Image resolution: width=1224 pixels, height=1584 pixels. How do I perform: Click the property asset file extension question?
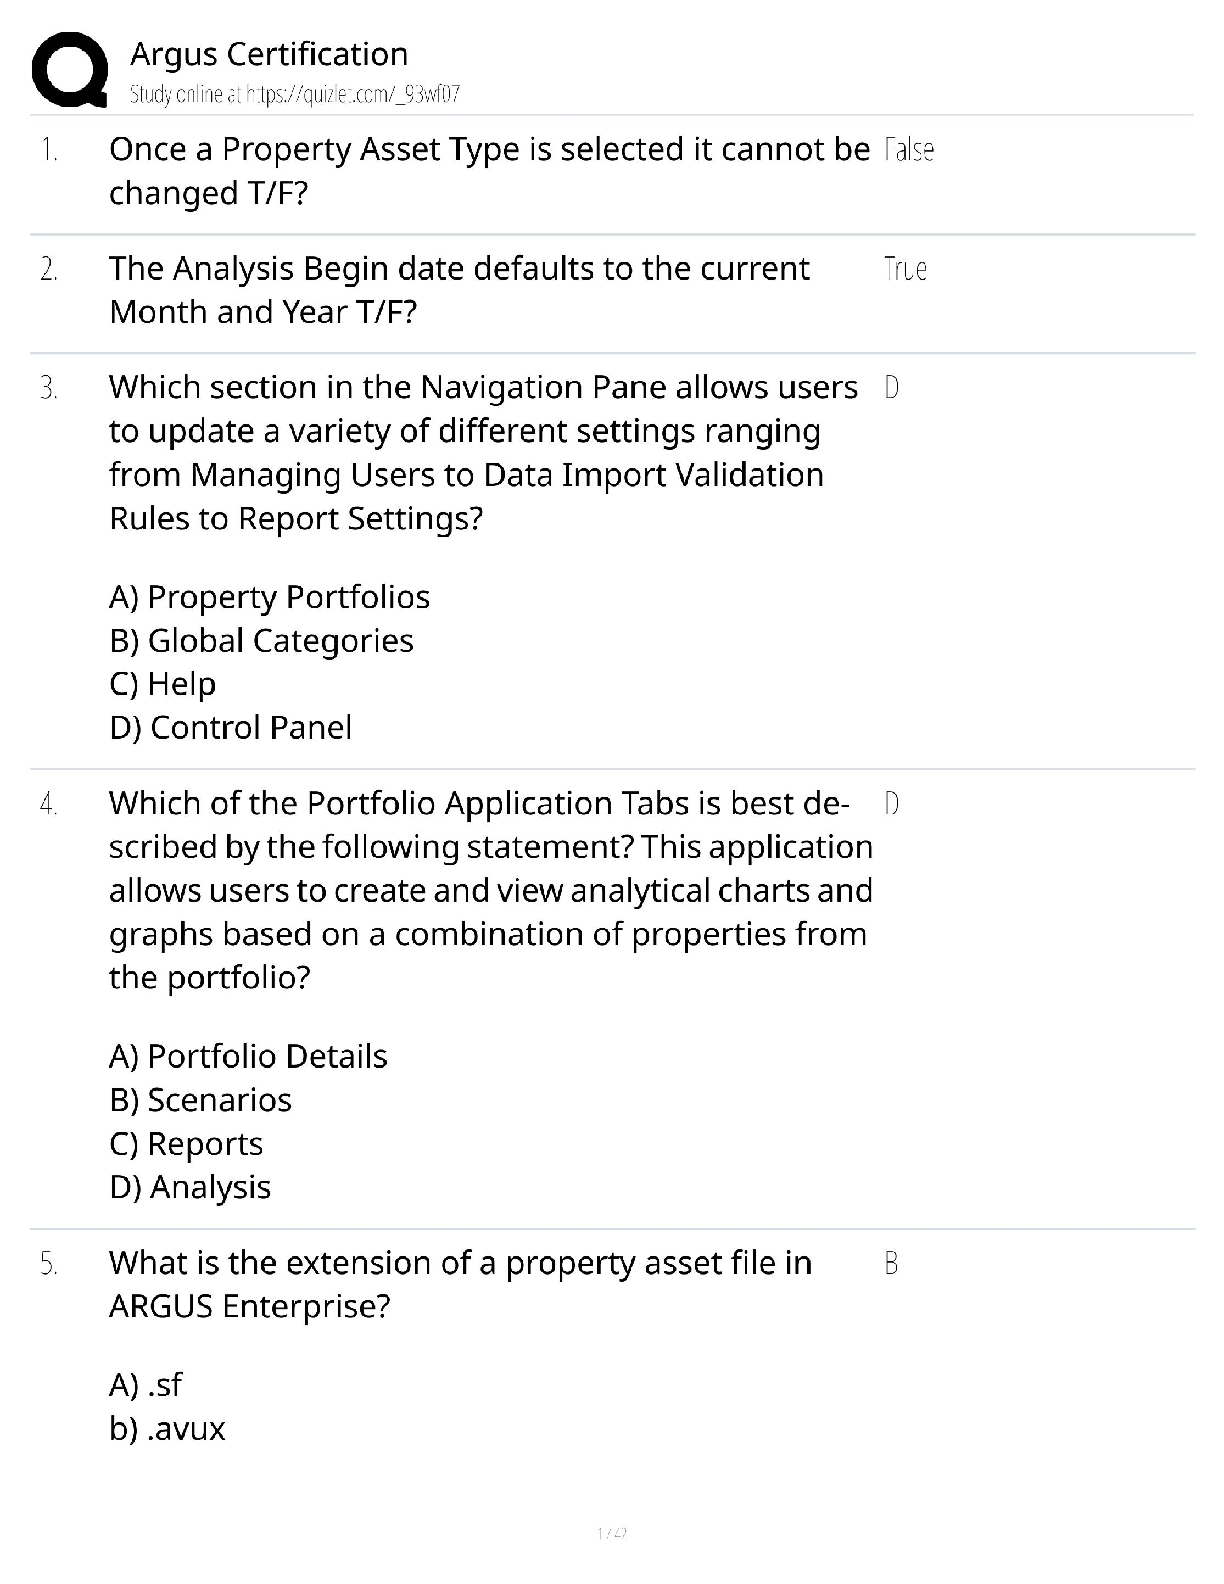click(460, 1284)
